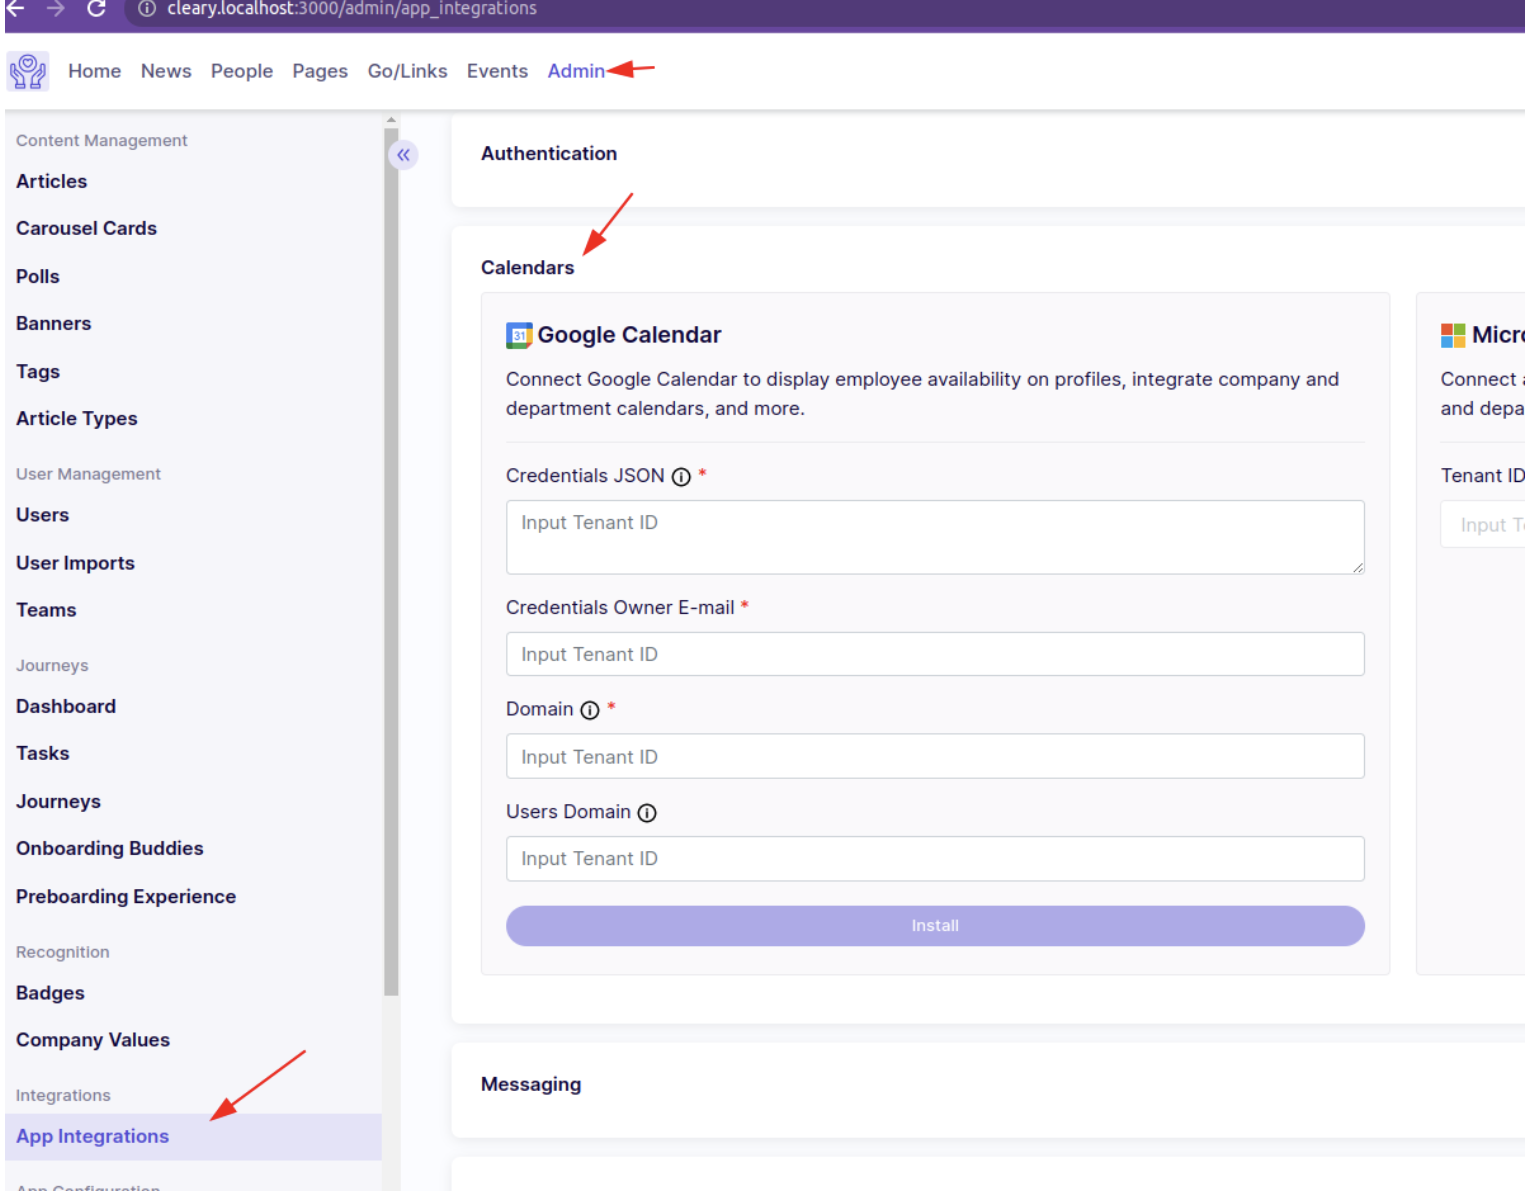
Task: Click site info icon in address bar
Action: [147, 9]
